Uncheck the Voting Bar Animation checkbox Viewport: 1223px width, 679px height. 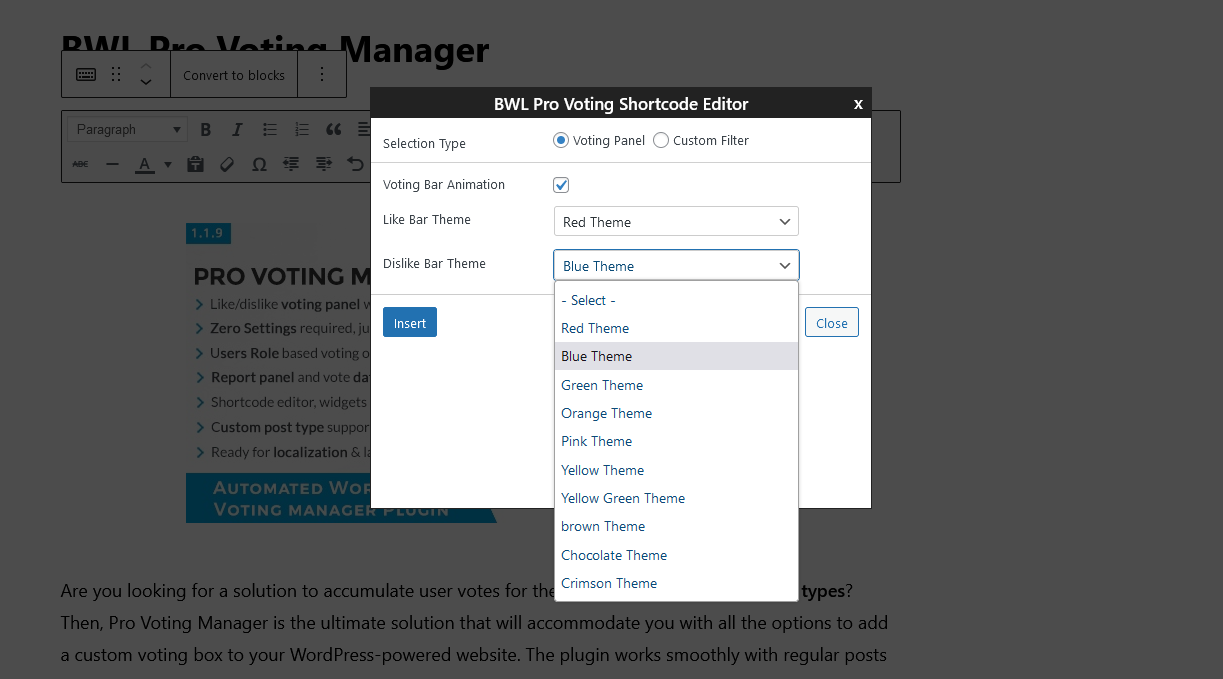point(561,185)
